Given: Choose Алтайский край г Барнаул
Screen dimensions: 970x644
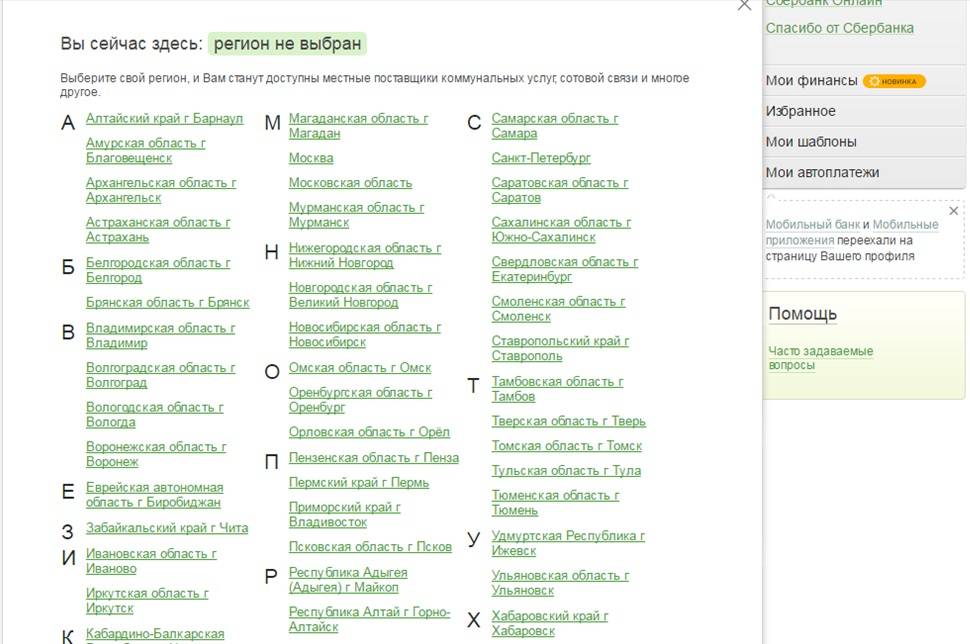Looking at the screenshot, I should [x=164, y=118].
